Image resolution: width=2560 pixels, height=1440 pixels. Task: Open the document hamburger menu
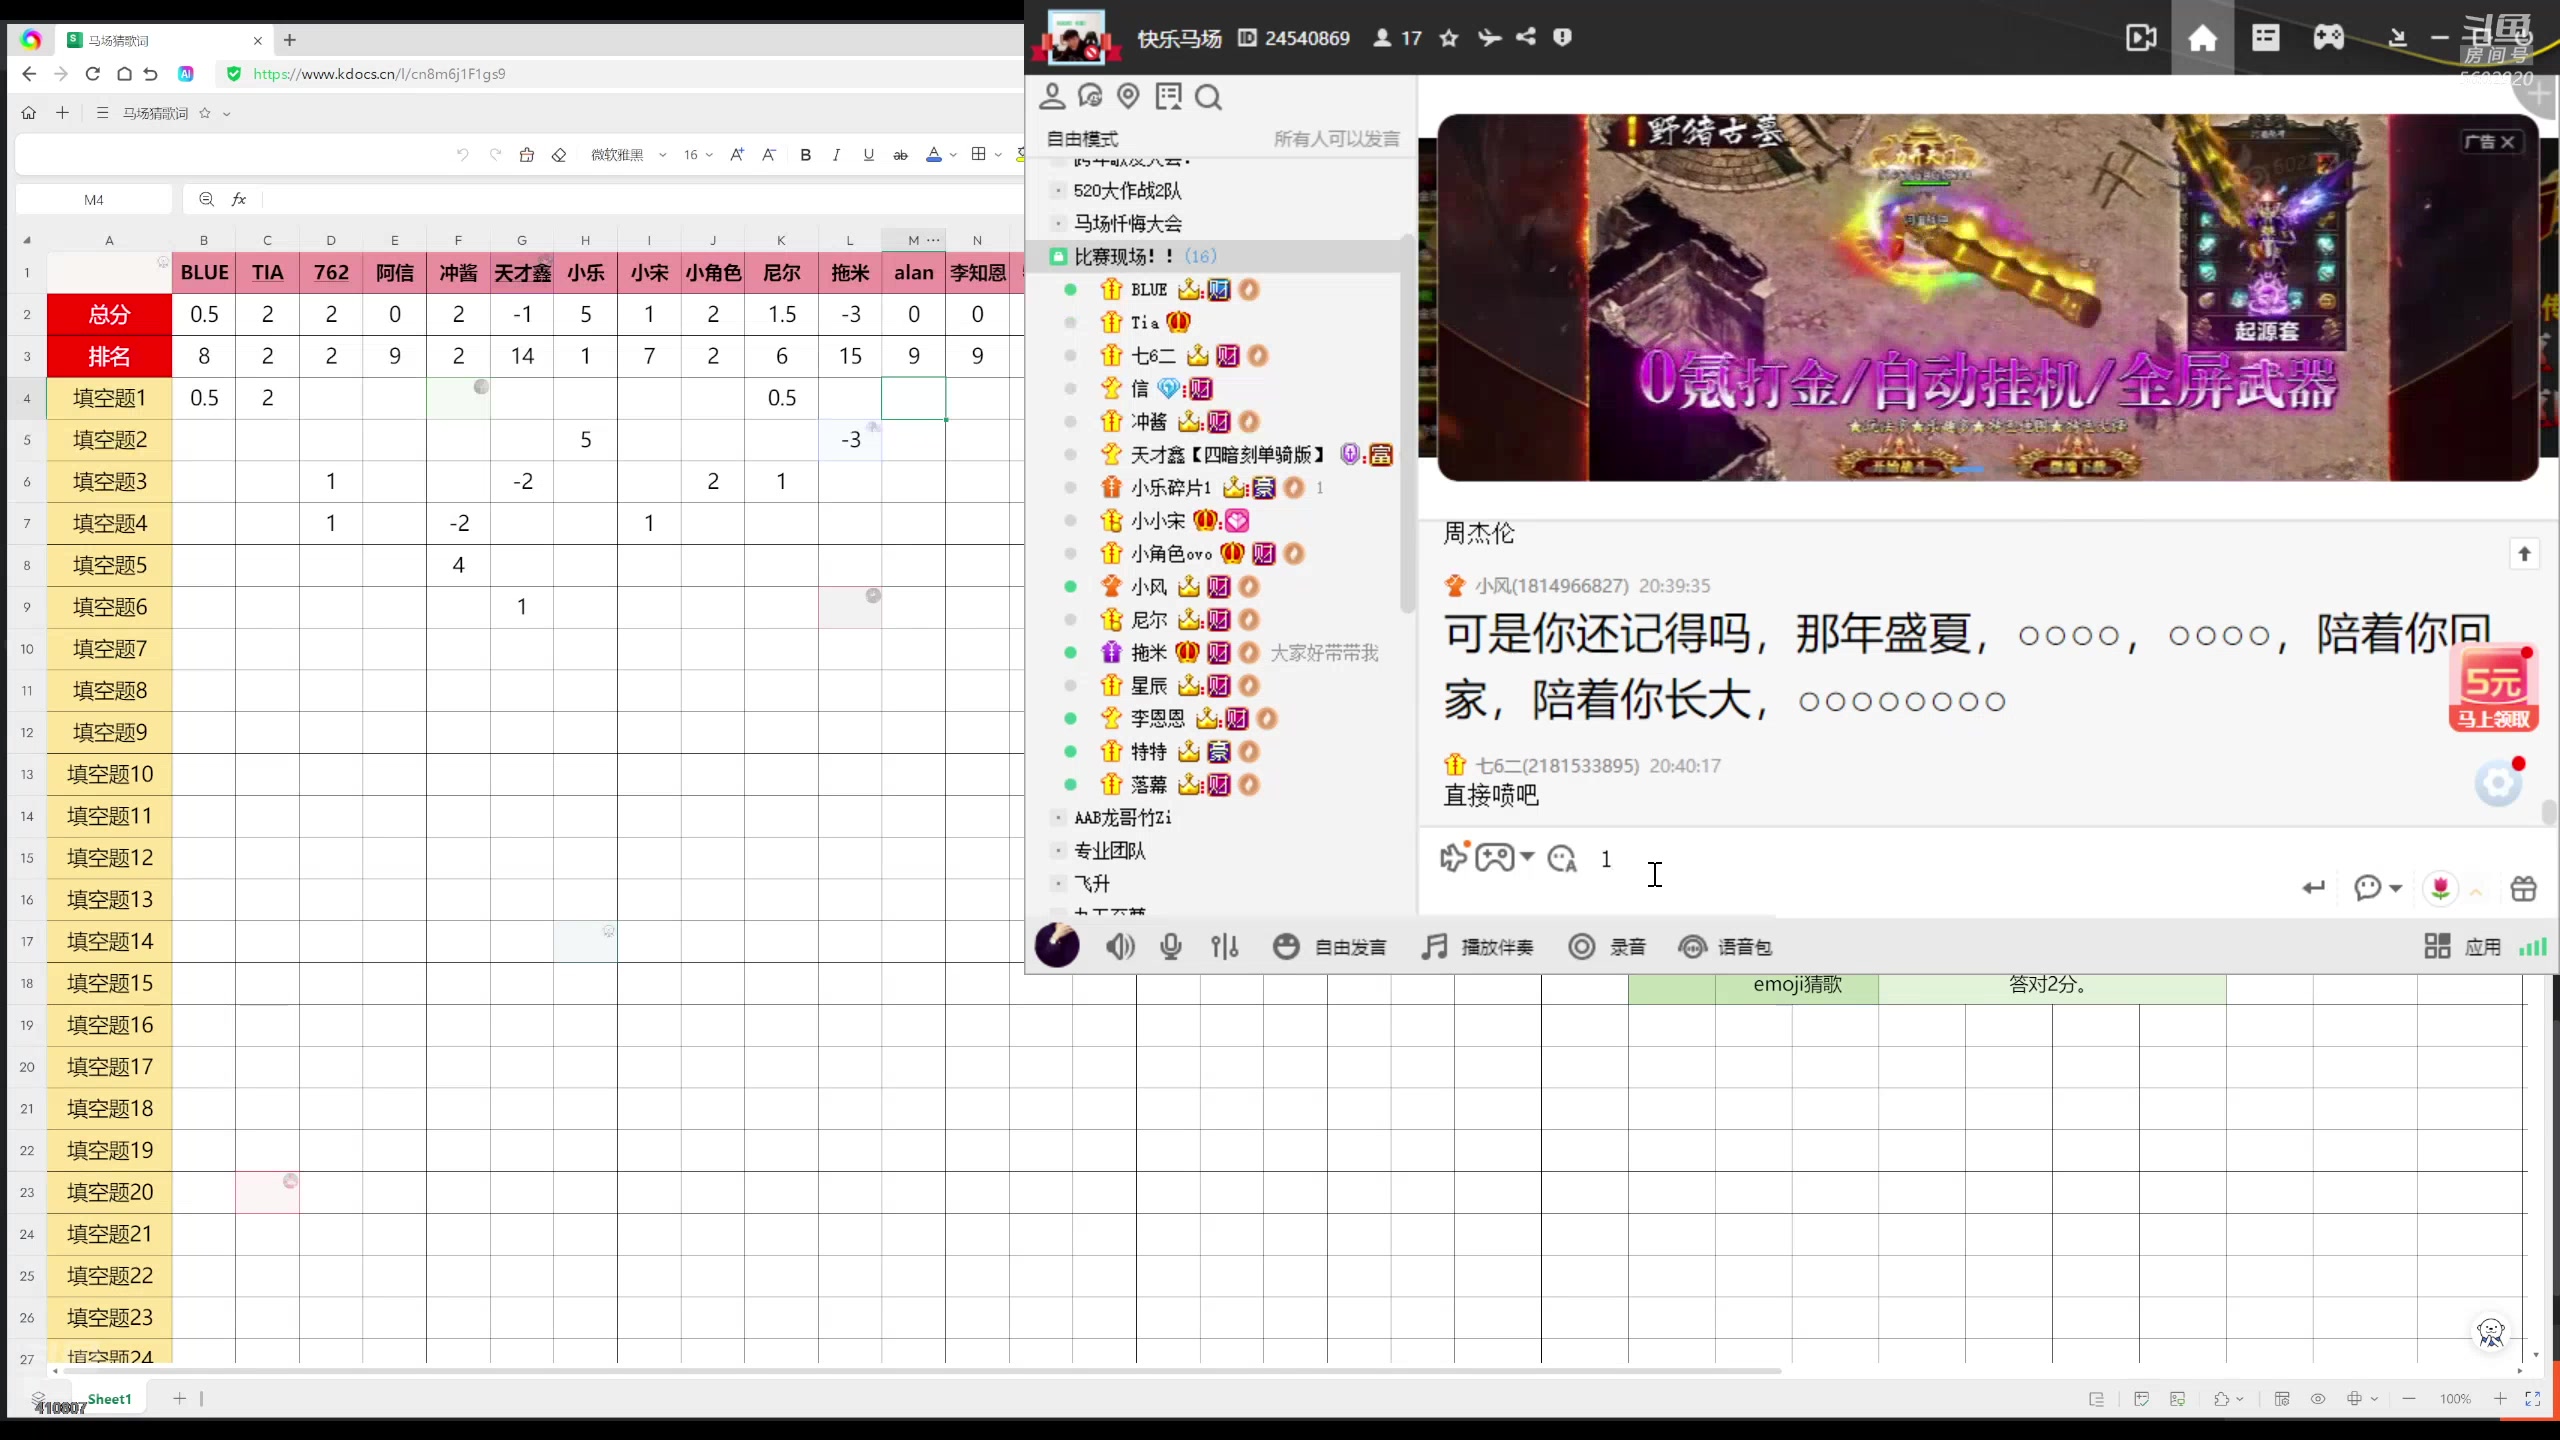[x=102, y=113]
